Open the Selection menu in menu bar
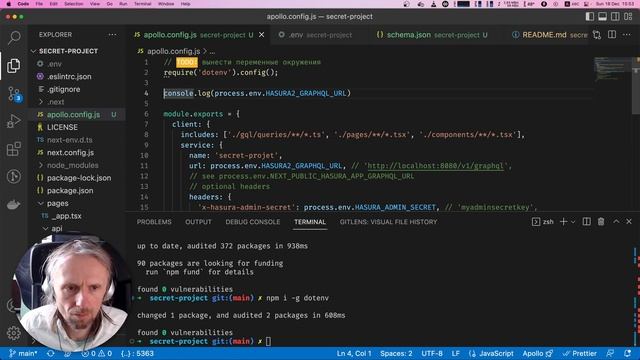Viewport: 640px width, 360px height. [74, 4]
